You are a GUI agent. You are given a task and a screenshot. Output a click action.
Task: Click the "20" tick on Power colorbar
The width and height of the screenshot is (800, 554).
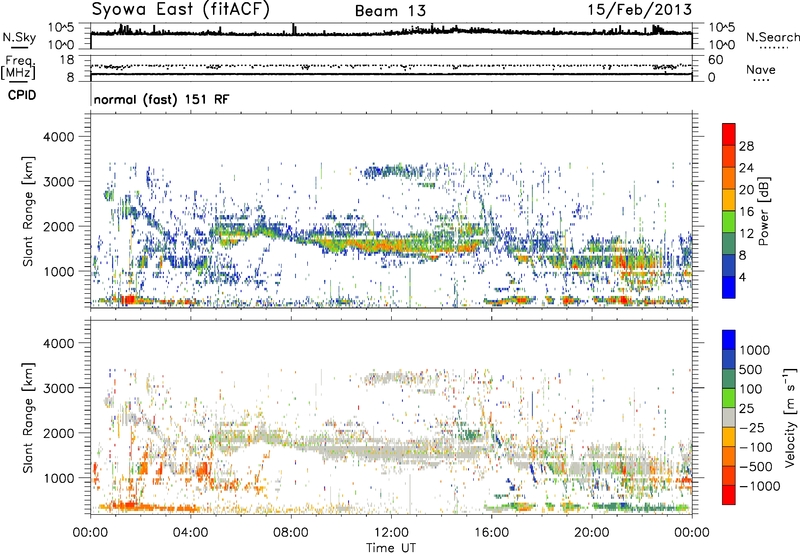746,190
